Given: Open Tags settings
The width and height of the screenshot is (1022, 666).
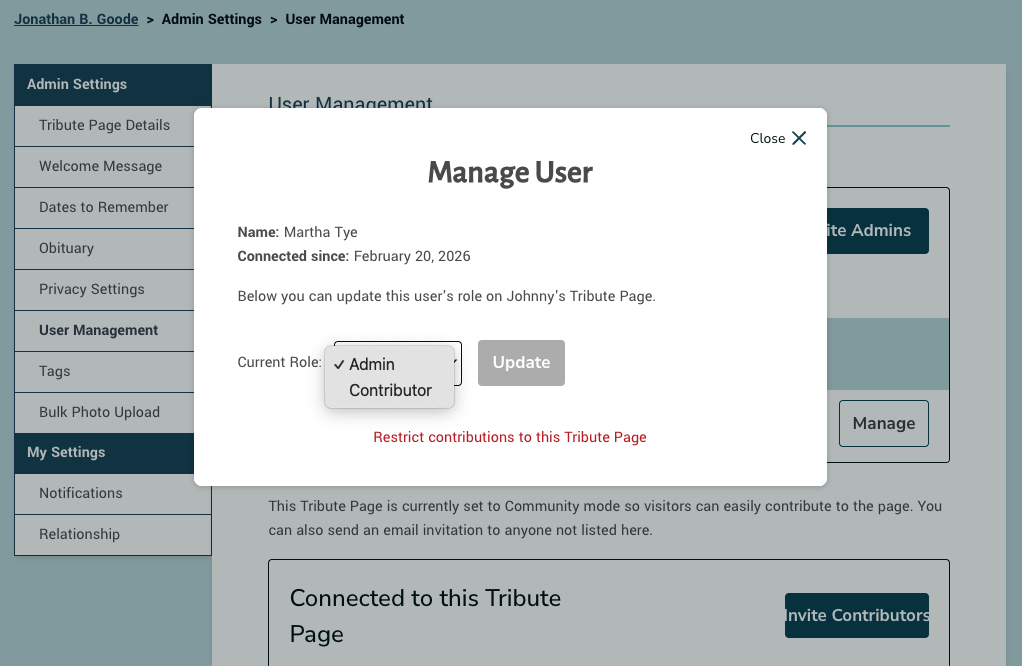Looking at the screenshot, I should point(104,372).
